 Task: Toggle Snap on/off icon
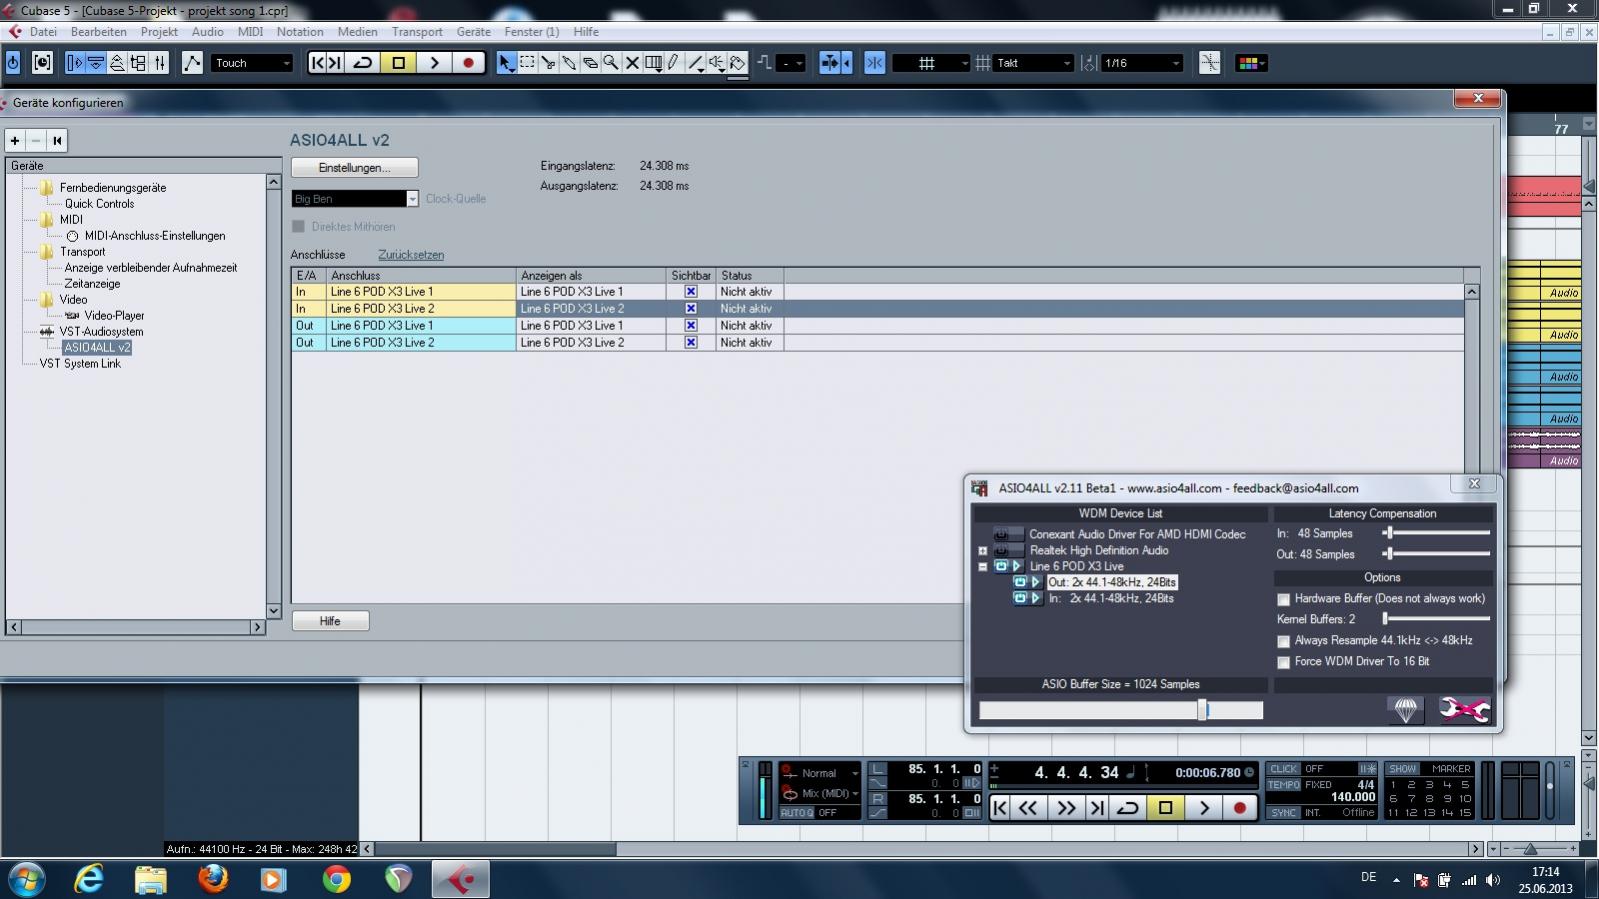(x=874, y=63)
